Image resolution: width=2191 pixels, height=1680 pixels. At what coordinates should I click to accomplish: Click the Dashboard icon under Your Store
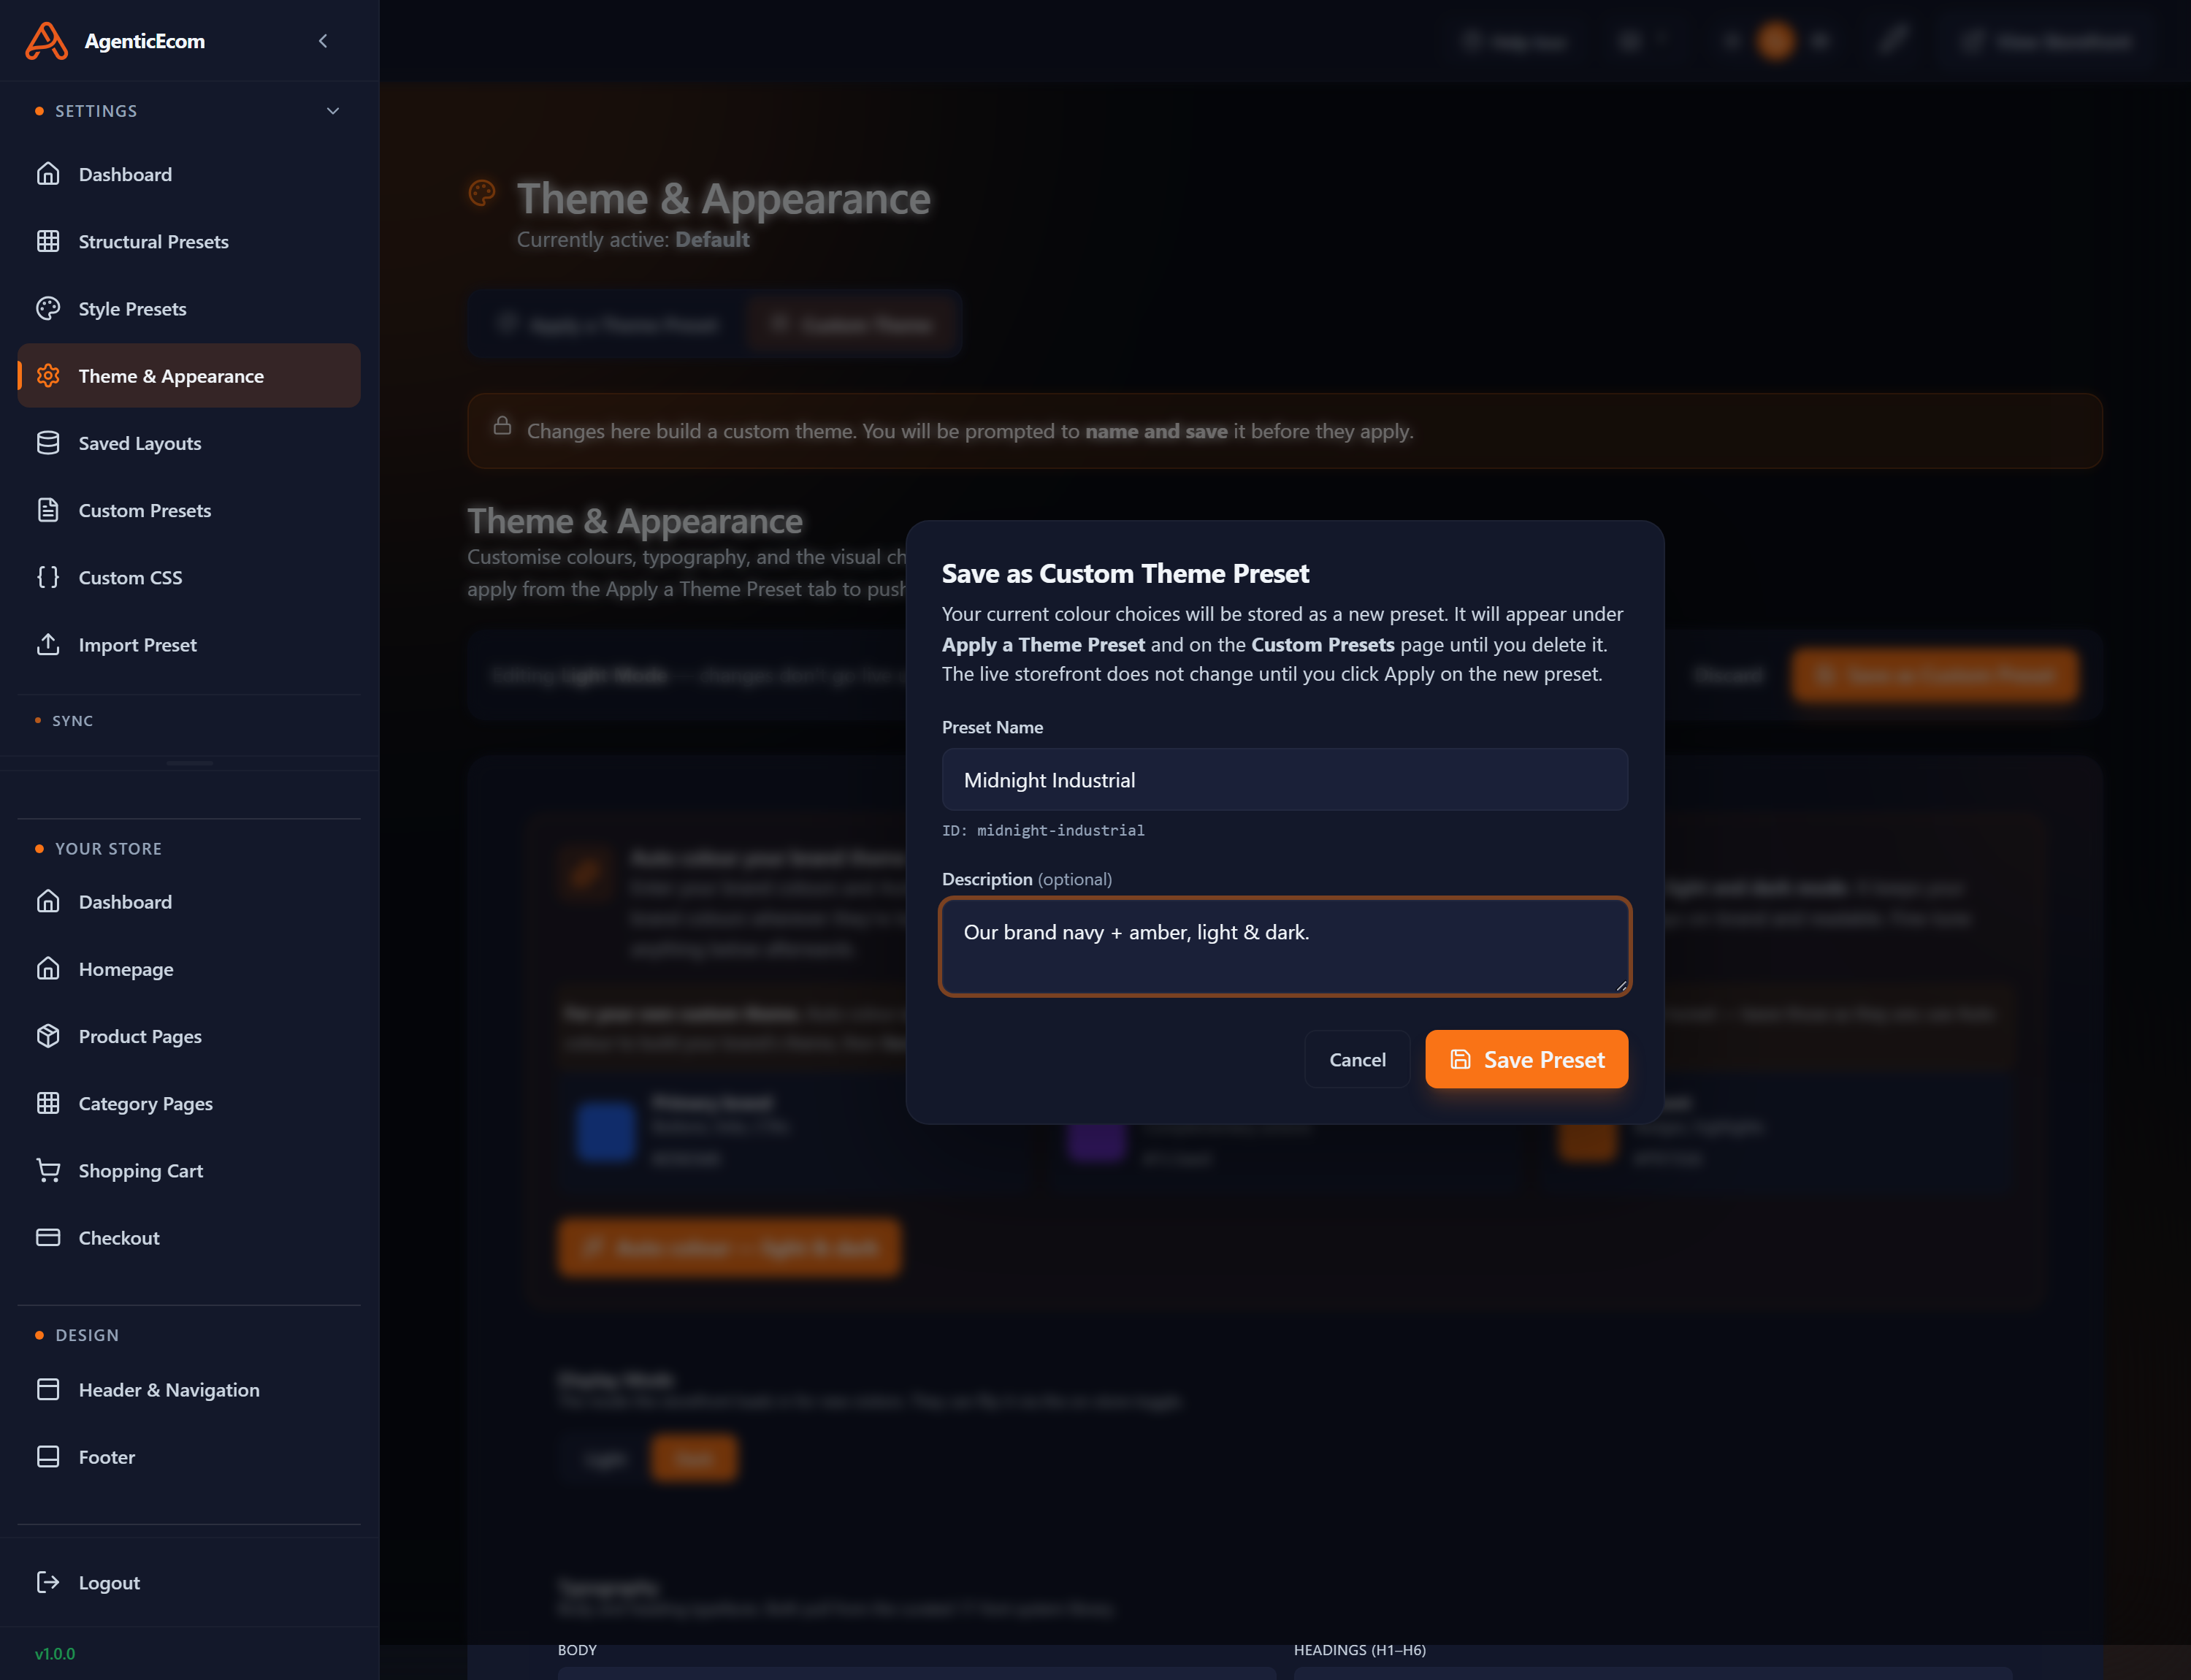(48, 902)
